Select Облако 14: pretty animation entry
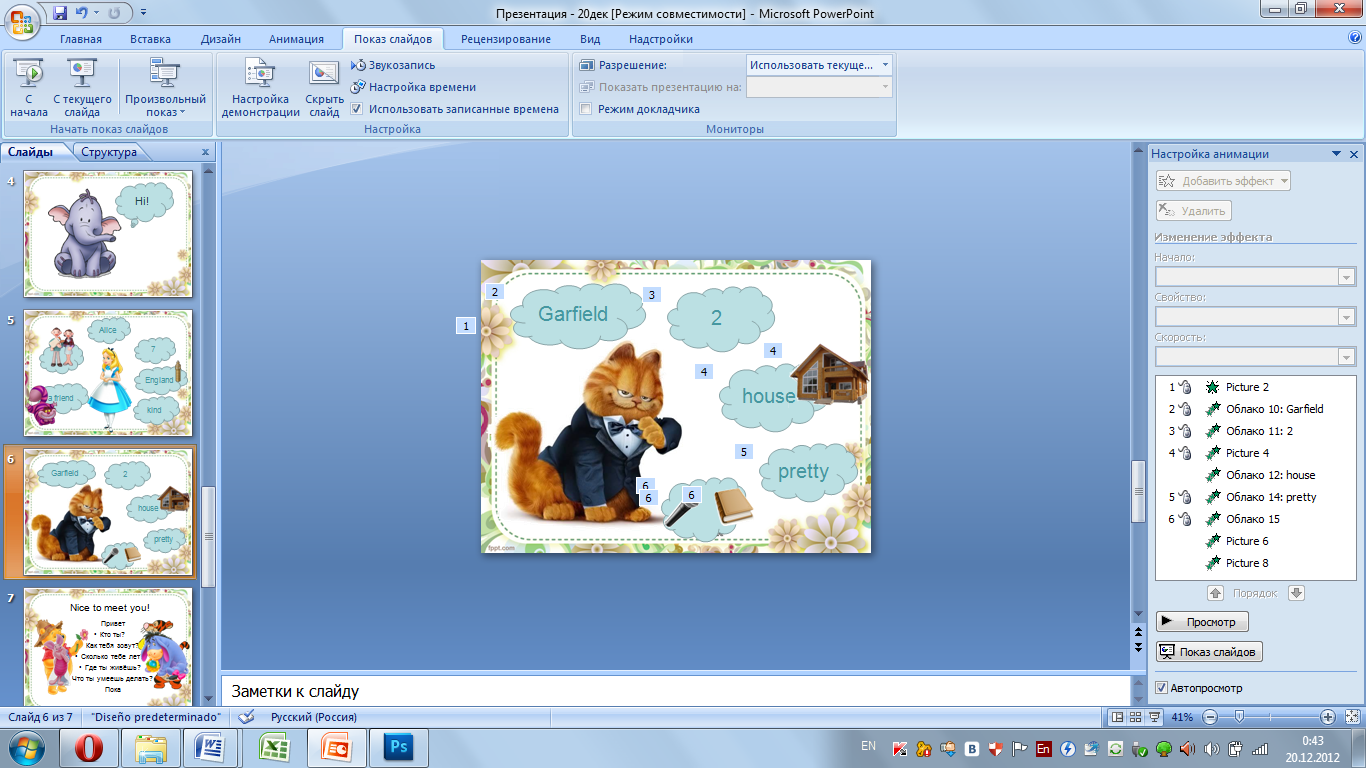Image resolution: width=1366 pixels, height=768 pixels. point(1255,497)
